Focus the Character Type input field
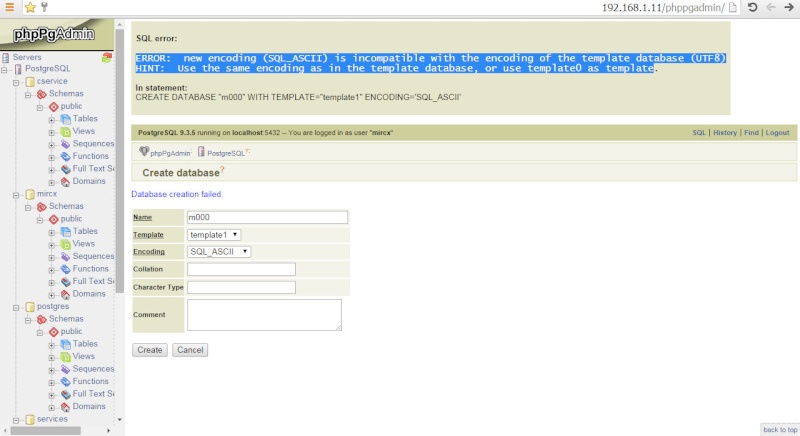This screenshot has width=800, height=436. click(241, 287)
